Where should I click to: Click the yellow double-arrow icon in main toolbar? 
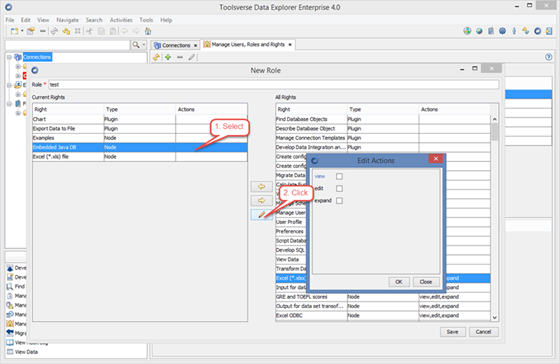[x=66, y=31]
